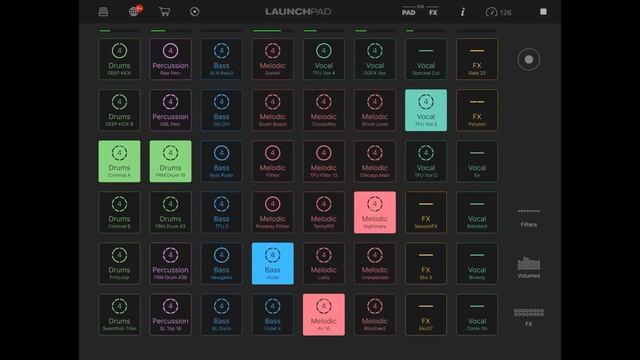Screen dimensions: 640x360
Task: Stop playback with the square stop button
Action: [543, 12]
